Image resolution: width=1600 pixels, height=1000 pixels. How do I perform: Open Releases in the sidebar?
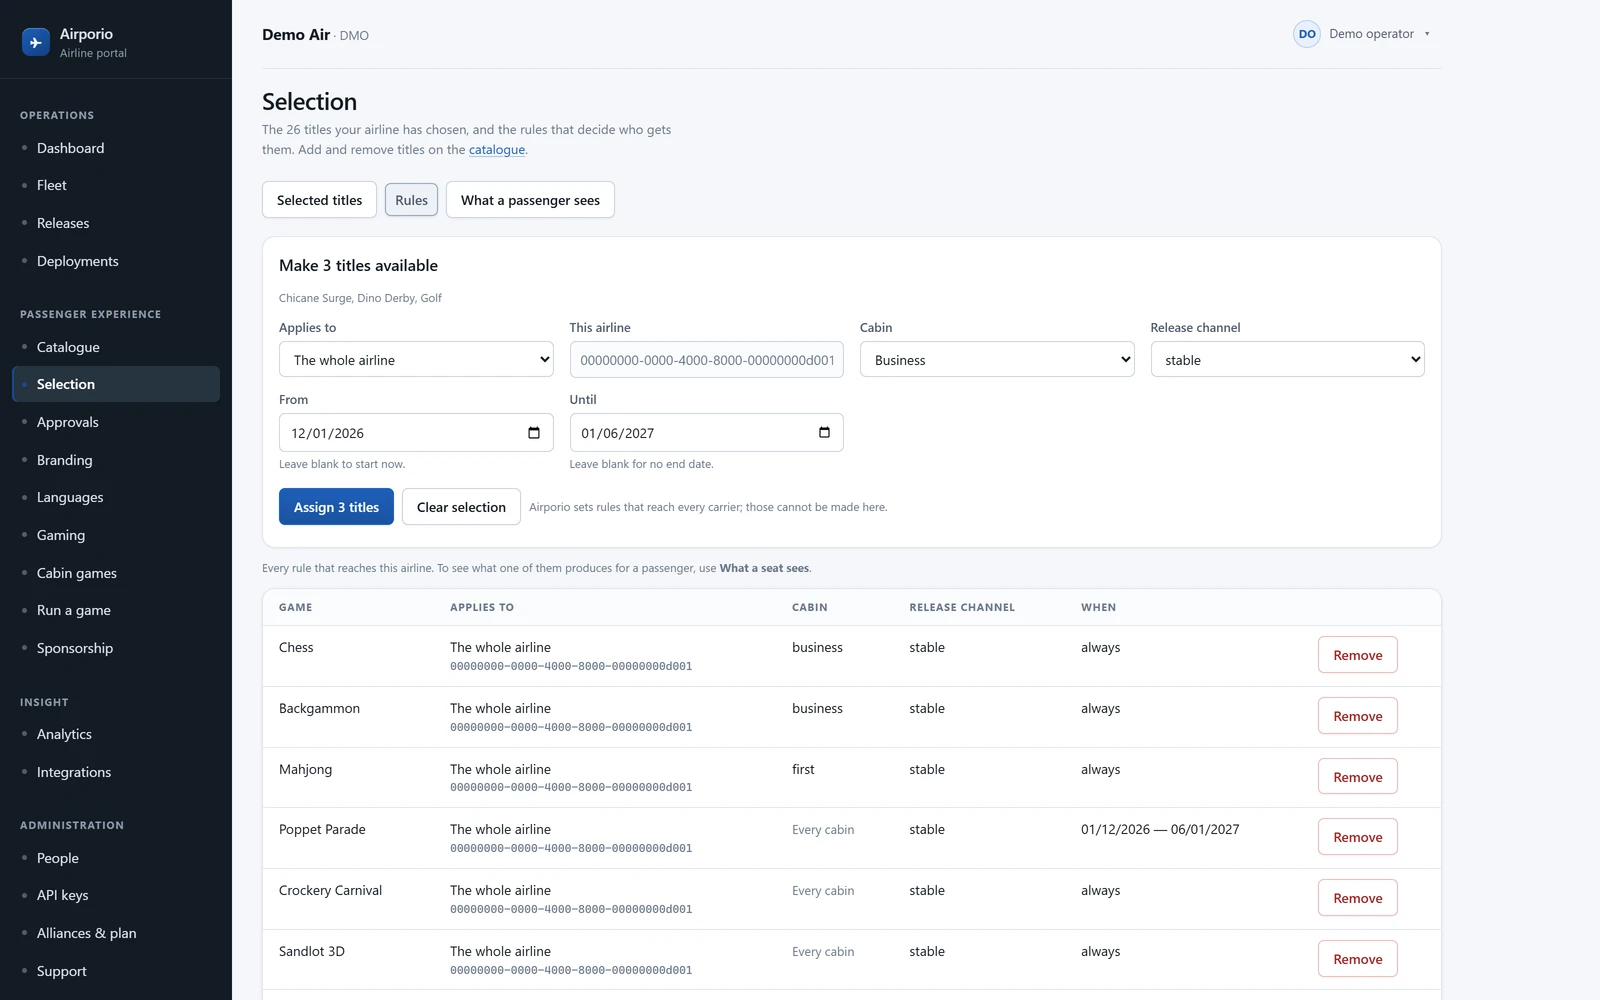coord(116,223)
